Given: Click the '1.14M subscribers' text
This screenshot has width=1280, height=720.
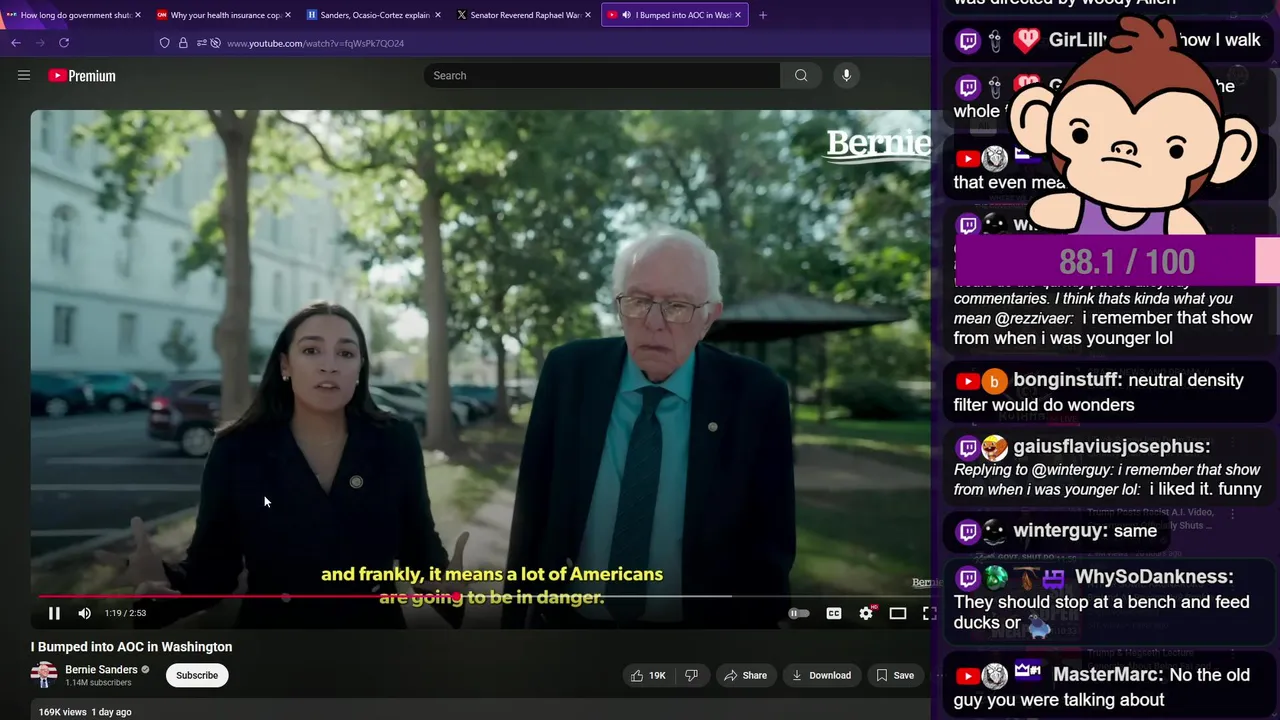Looking at the screenshot, I should coord(98,682).
